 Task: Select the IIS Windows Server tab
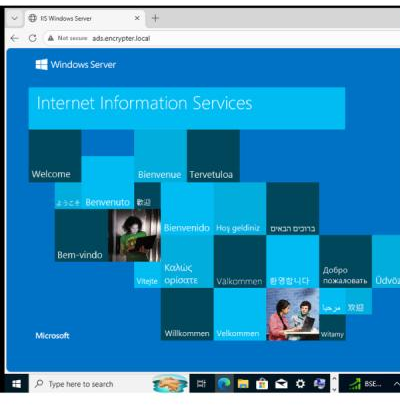[85, 19]
